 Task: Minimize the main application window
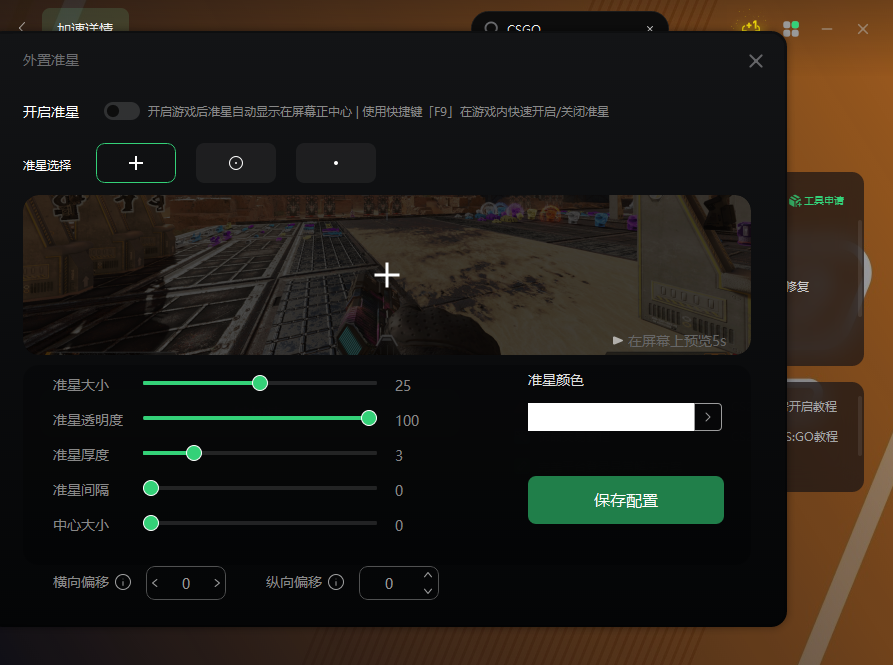point(827,28)
